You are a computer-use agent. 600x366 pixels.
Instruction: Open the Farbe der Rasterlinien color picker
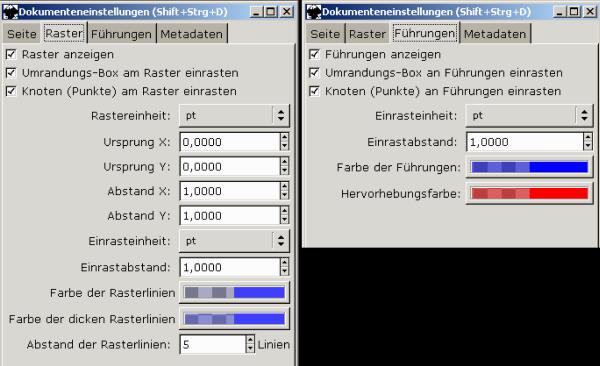(234, 293)
